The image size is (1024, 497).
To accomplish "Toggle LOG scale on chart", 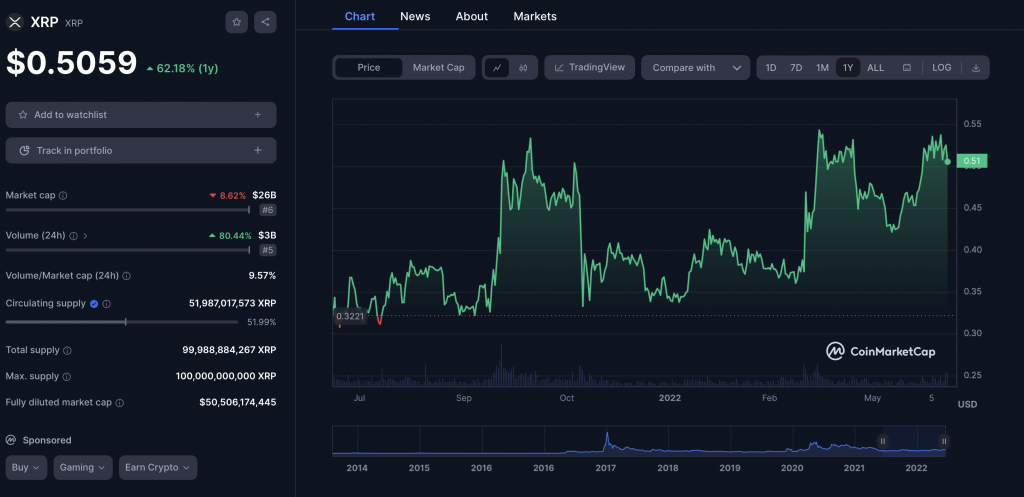I will (942, 67).
